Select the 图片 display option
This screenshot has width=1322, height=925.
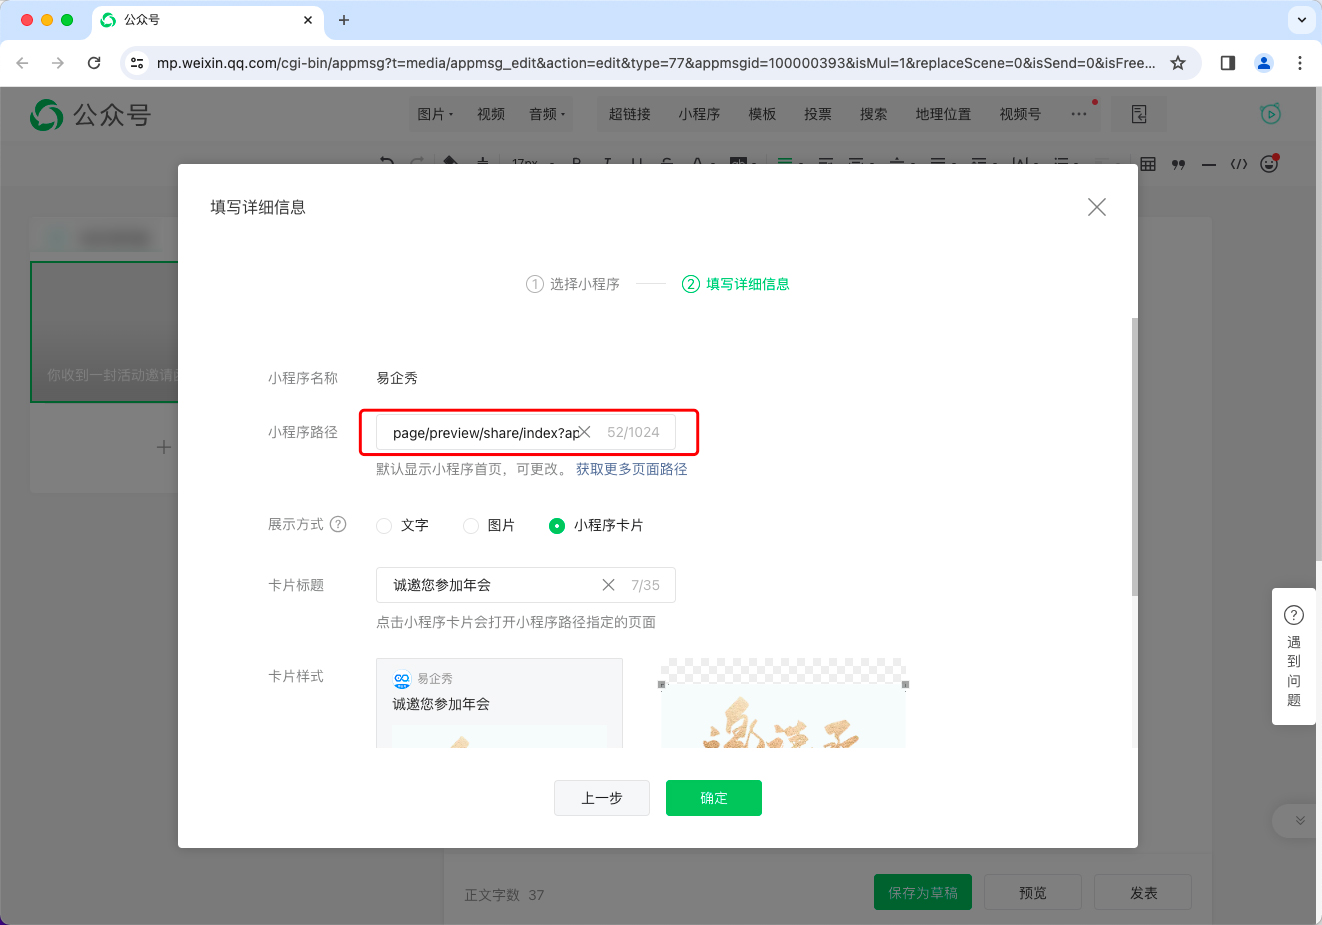(471, 526)
